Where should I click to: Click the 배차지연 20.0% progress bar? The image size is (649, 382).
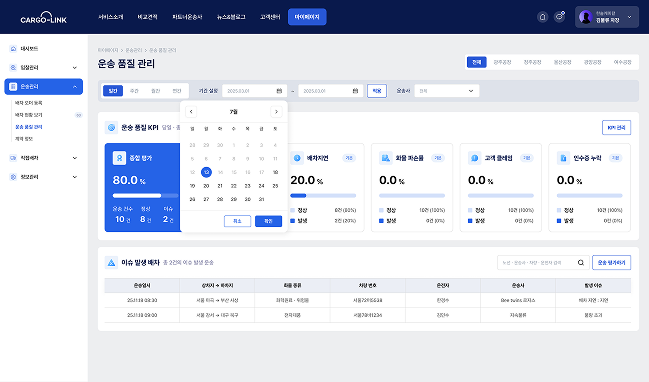point(323,195)
